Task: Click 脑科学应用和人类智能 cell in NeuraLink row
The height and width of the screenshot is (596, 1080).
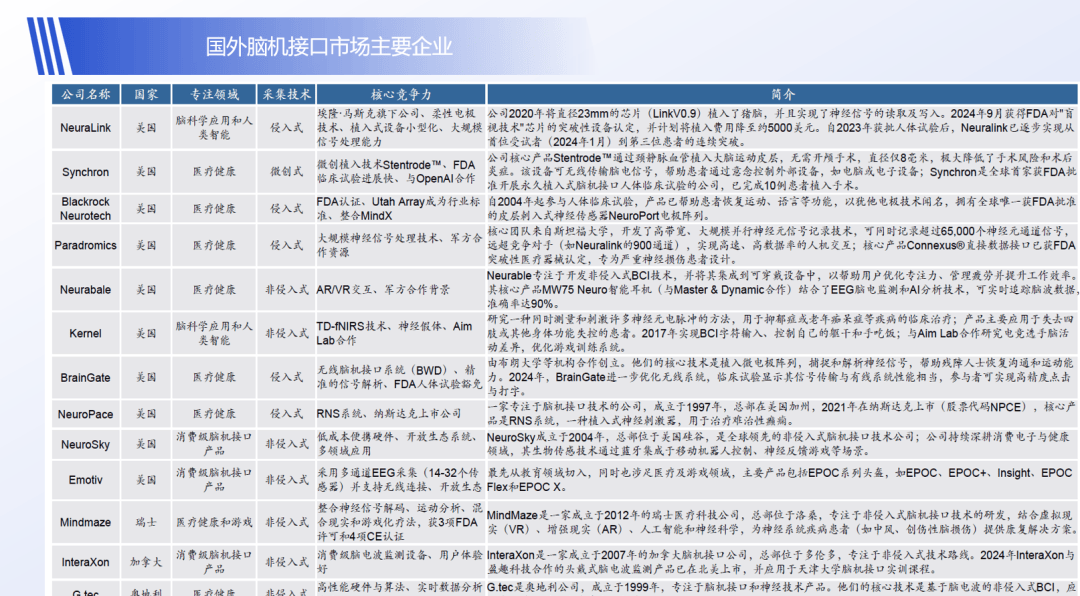Action: point(214,127)
